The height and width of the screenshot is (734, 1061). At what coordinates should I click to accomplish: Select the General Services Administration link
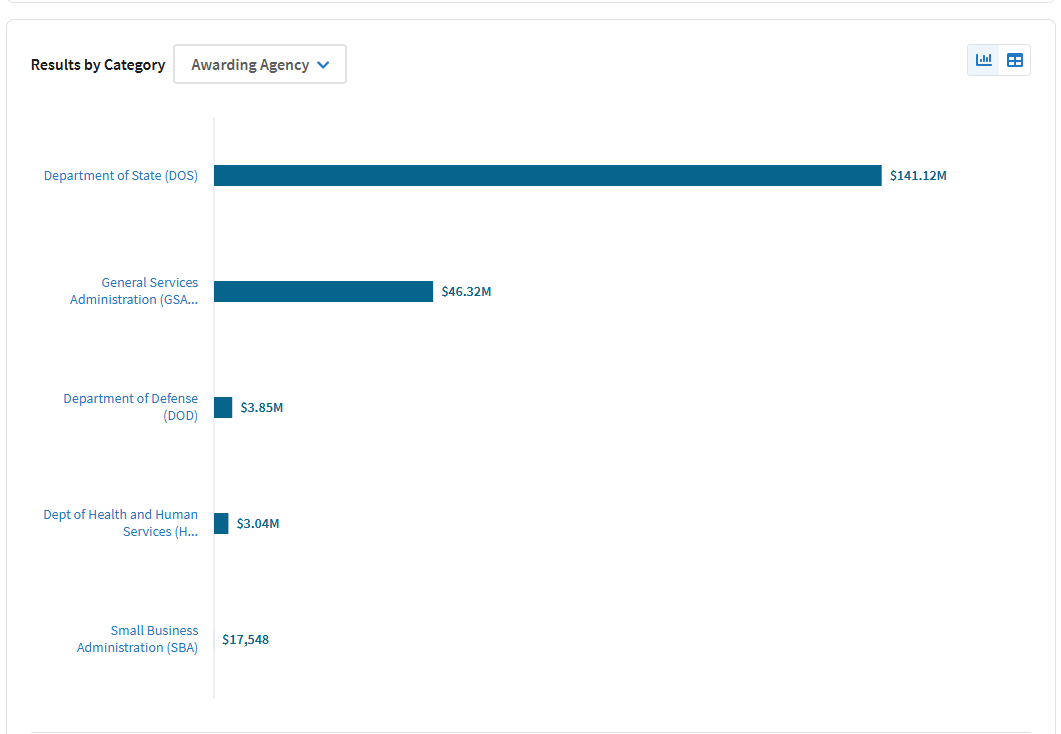tap(134, 291)
